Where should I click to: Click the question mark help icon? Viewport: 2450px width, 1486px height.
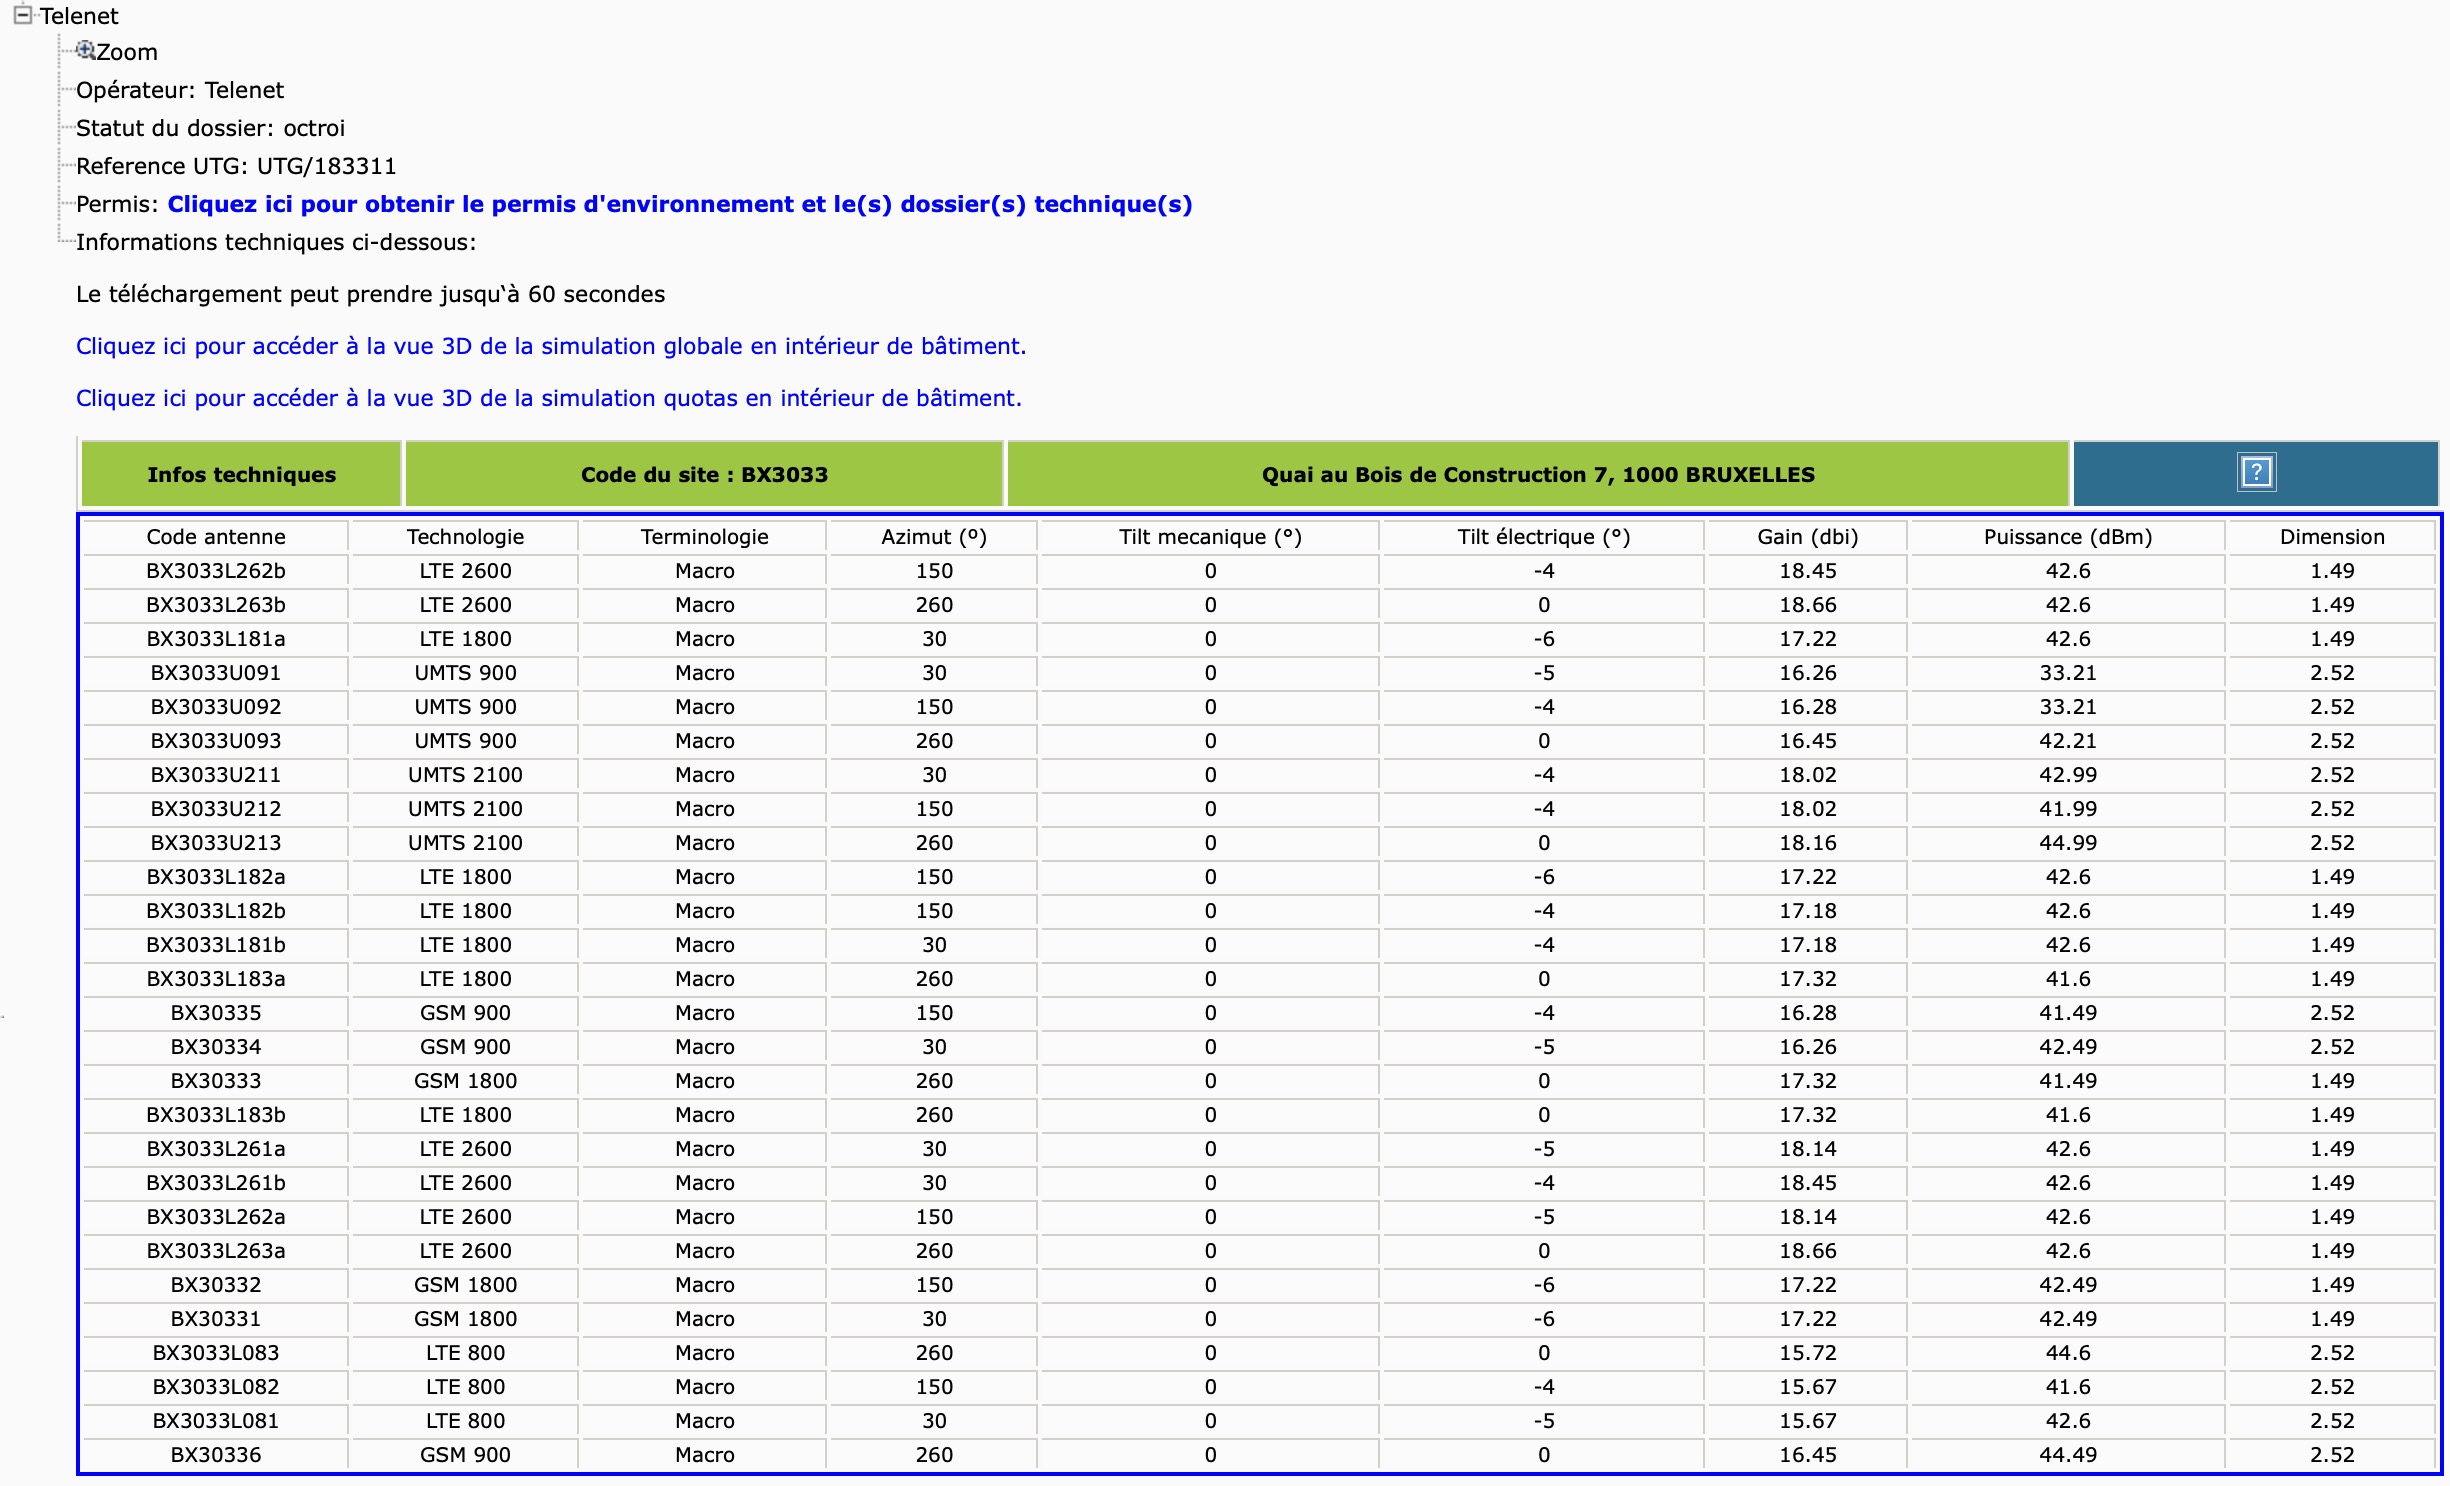pos(2256,472)
